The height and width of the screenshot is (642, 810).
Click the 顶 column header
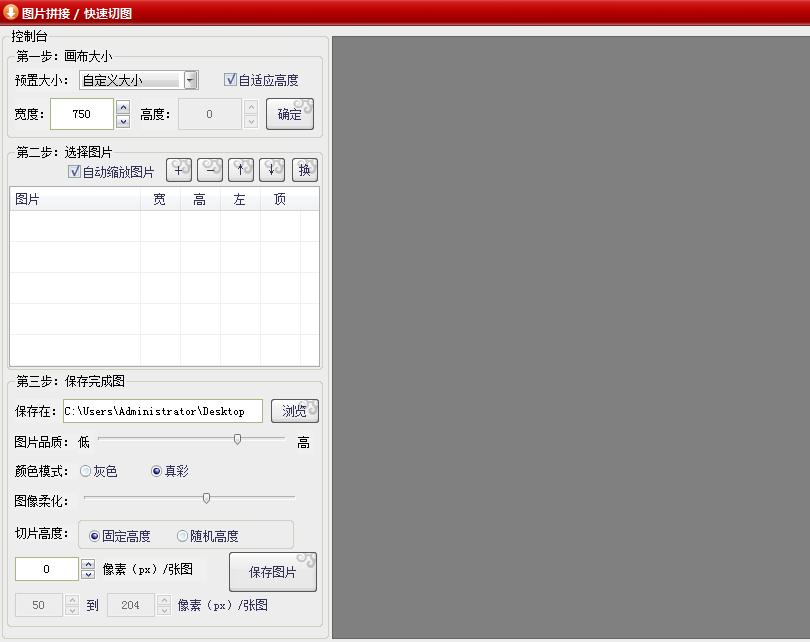click(x=280, y=199)
